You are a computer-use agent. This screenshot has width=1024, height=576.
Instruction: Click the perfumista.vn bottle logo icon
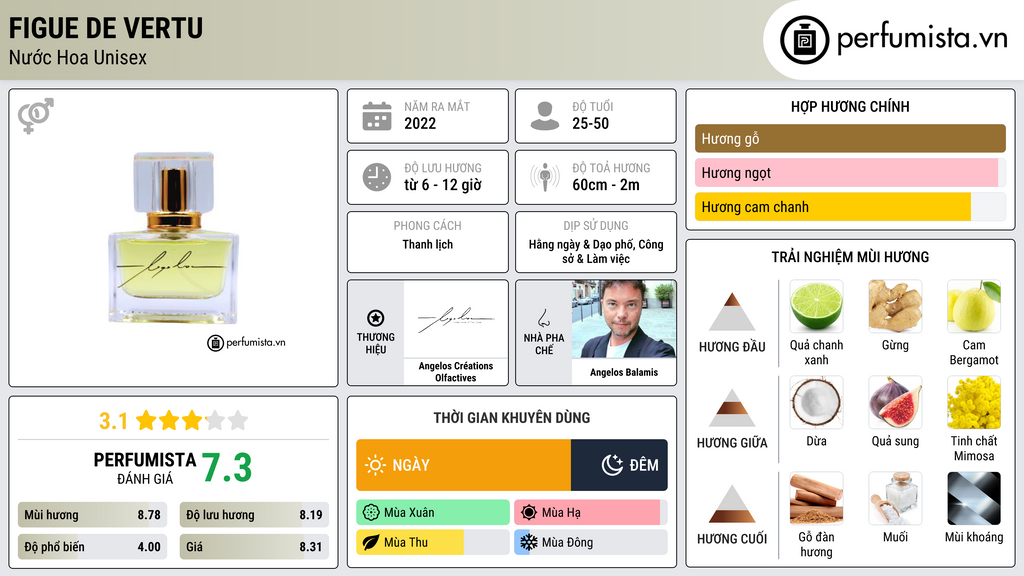pyautogui.click(x=805, y=40)
